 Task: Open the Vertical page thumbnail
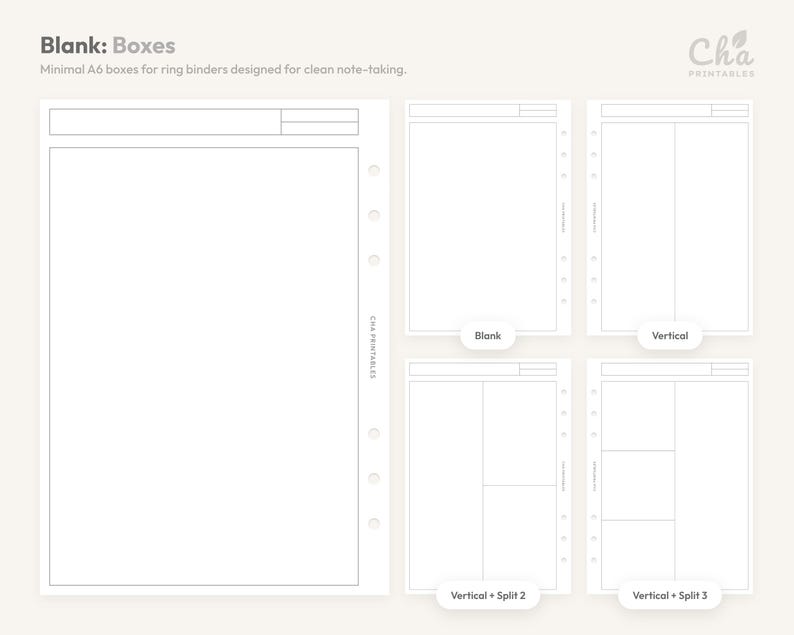669,218
